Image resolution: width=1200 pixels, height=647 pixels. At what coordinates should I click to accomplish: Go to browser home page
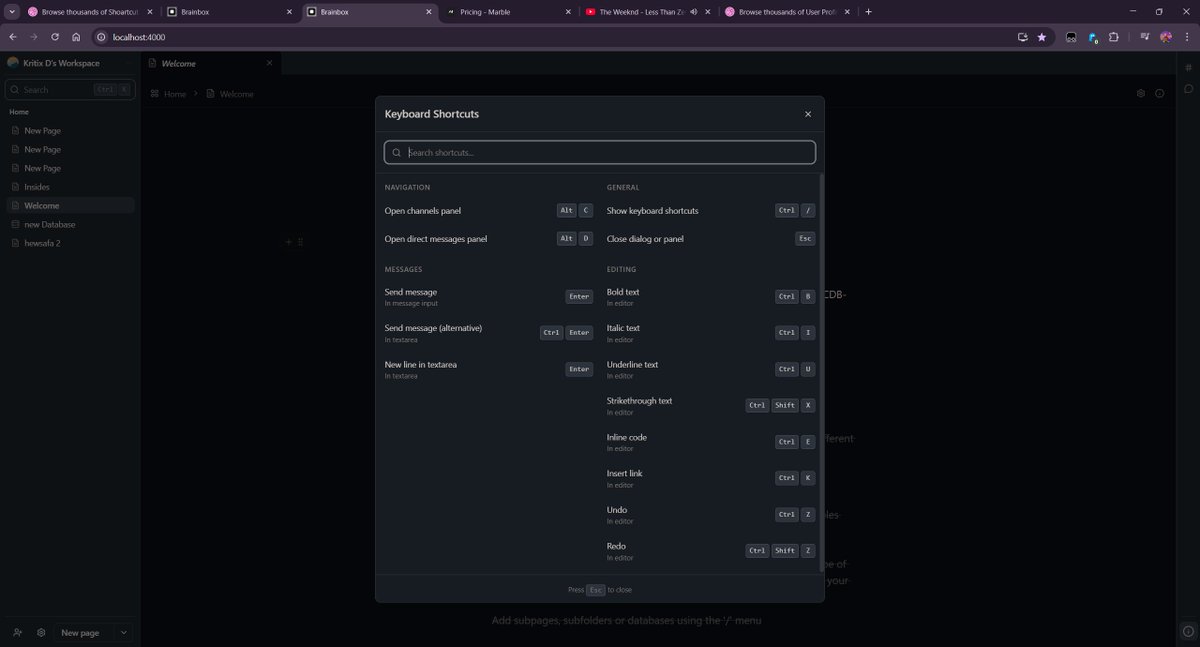tap(76, 37)
